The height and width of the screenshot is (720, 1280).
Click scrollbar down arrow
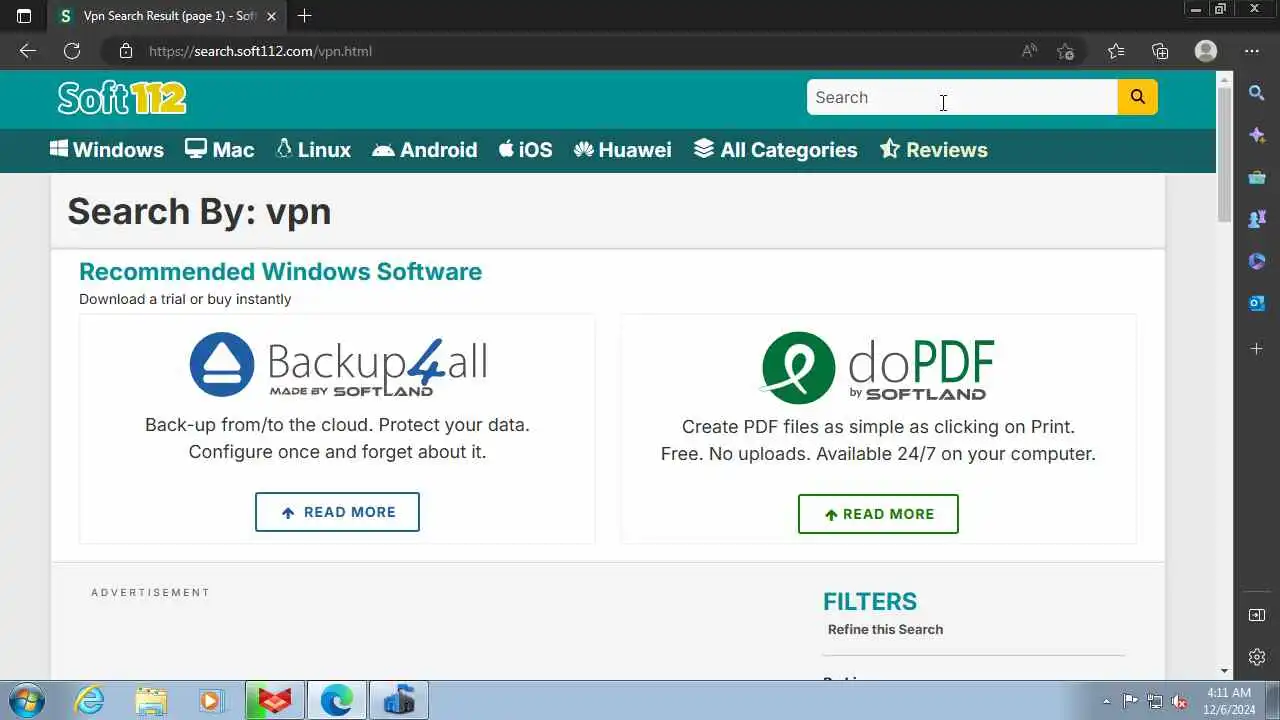pyautogui.click(x=1224, y=671)
